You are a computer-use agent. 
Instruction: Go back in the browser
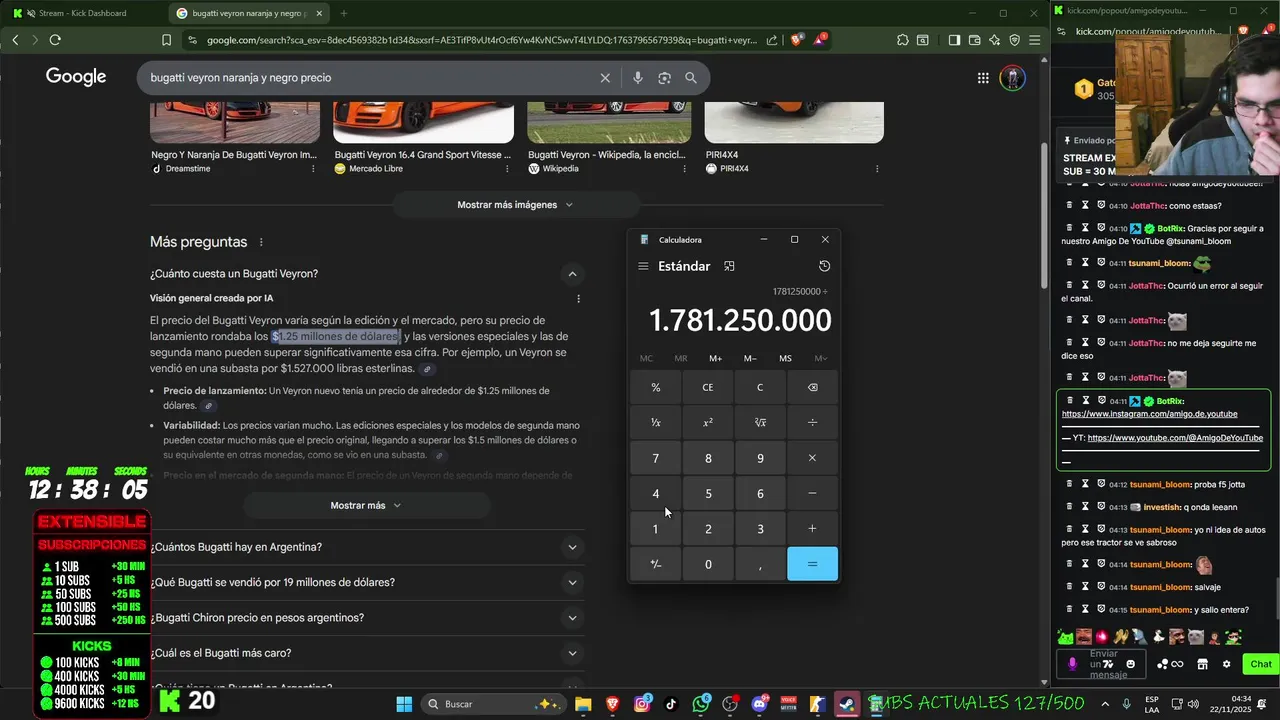point(15,40)
